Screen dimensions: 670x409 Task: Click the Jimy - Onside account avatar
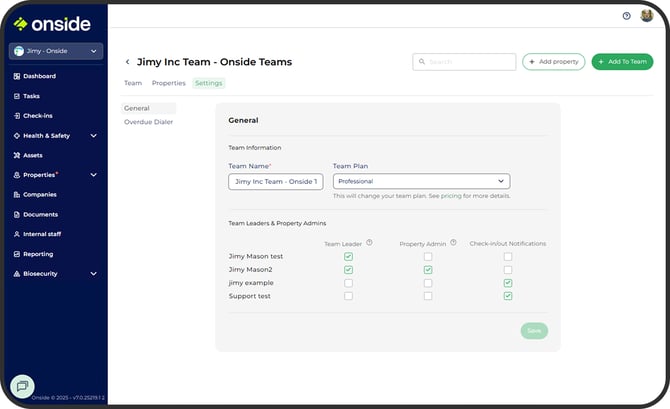coord(19,51)
